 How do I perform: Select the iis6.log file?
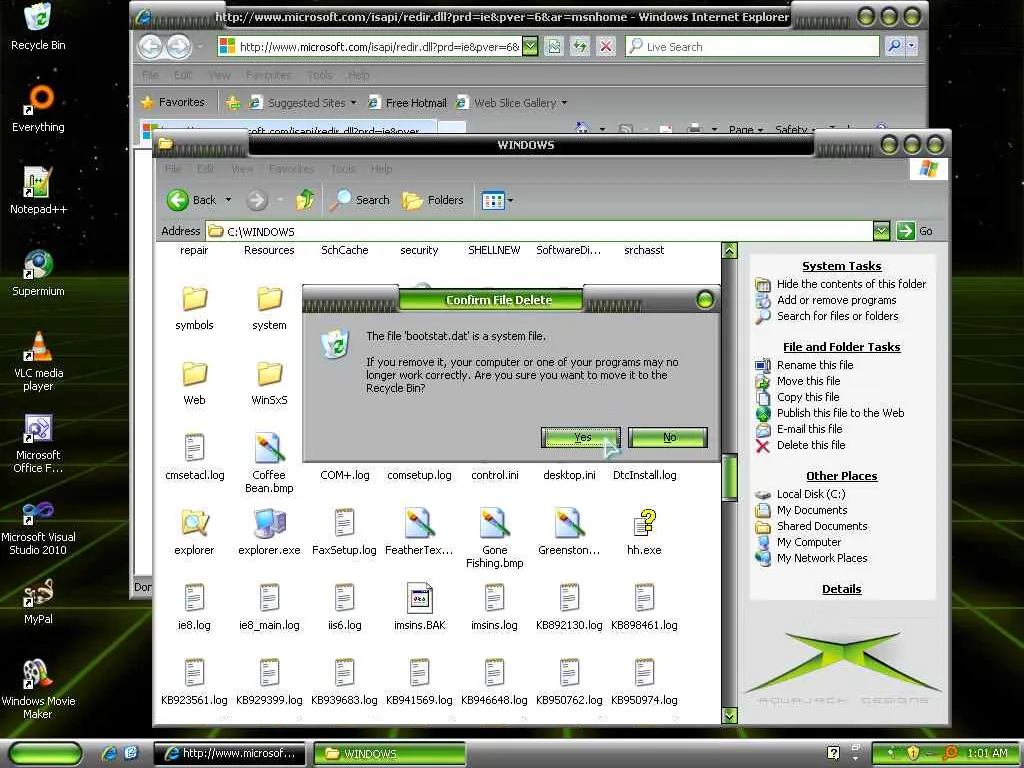344,607
